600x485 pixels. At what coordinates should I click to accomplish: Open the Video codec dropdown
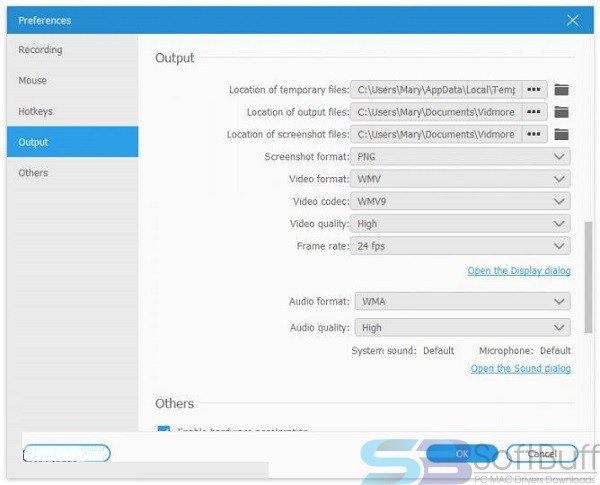coord(460,201)
